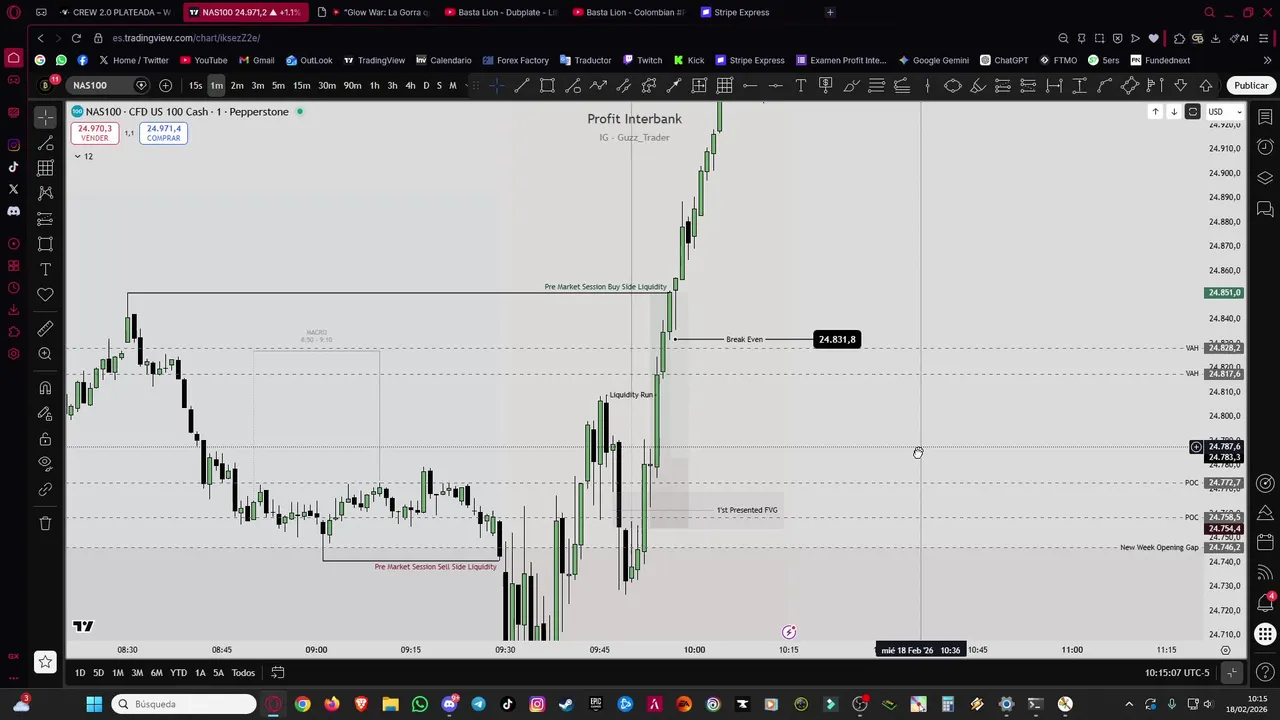Select the 1h timeframe
1280x720 pixels.
pyautogui.click(x=374, y=86)
